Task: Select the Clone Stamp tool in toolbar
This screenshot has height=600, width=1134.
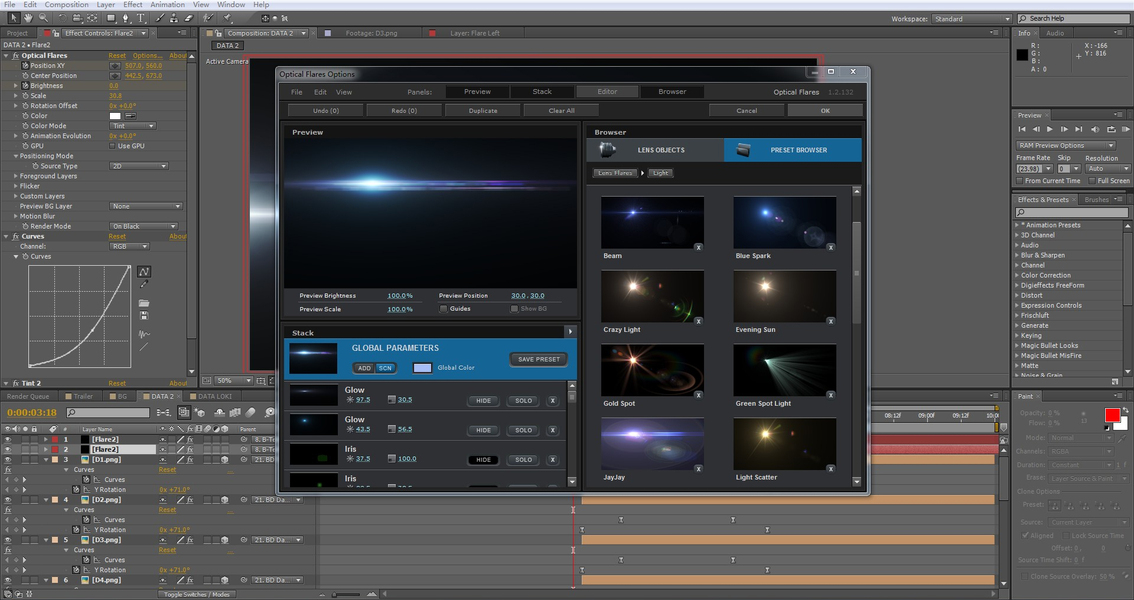Action: (x=174, y=18)
